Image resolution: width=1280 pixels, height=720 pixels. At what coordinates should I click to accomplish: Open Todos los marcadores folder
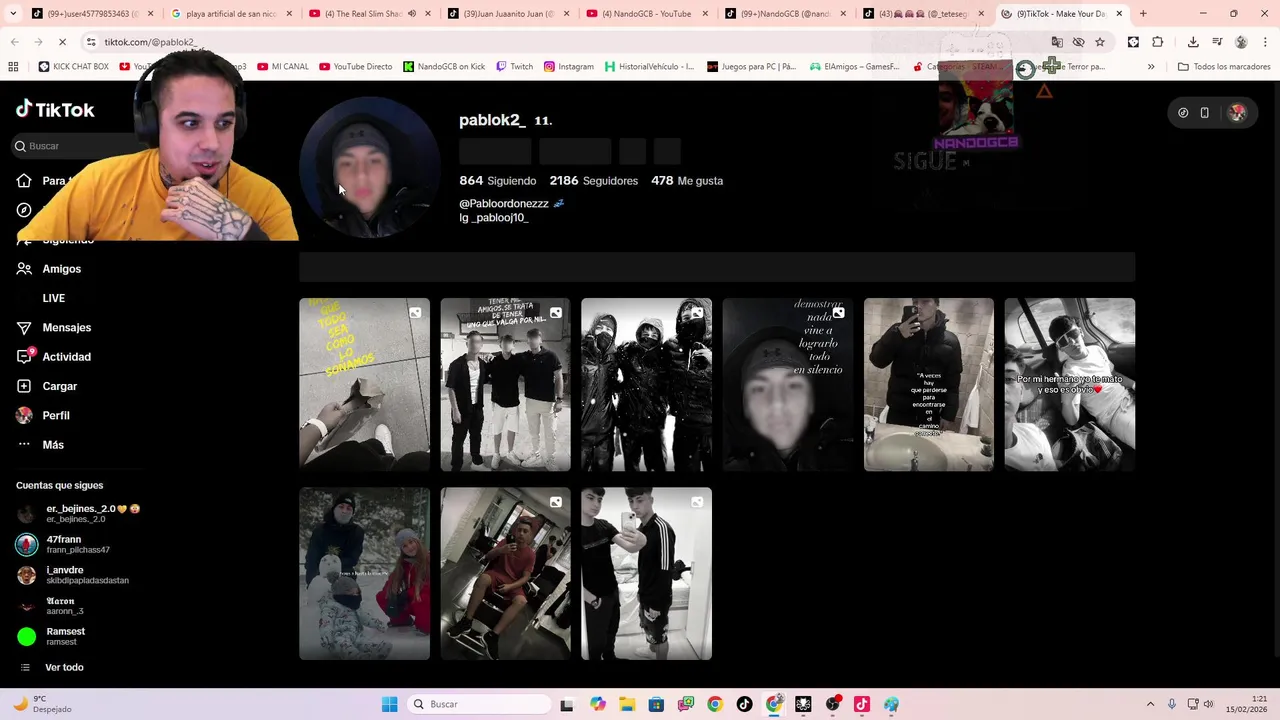click(x=1224, y=67)
